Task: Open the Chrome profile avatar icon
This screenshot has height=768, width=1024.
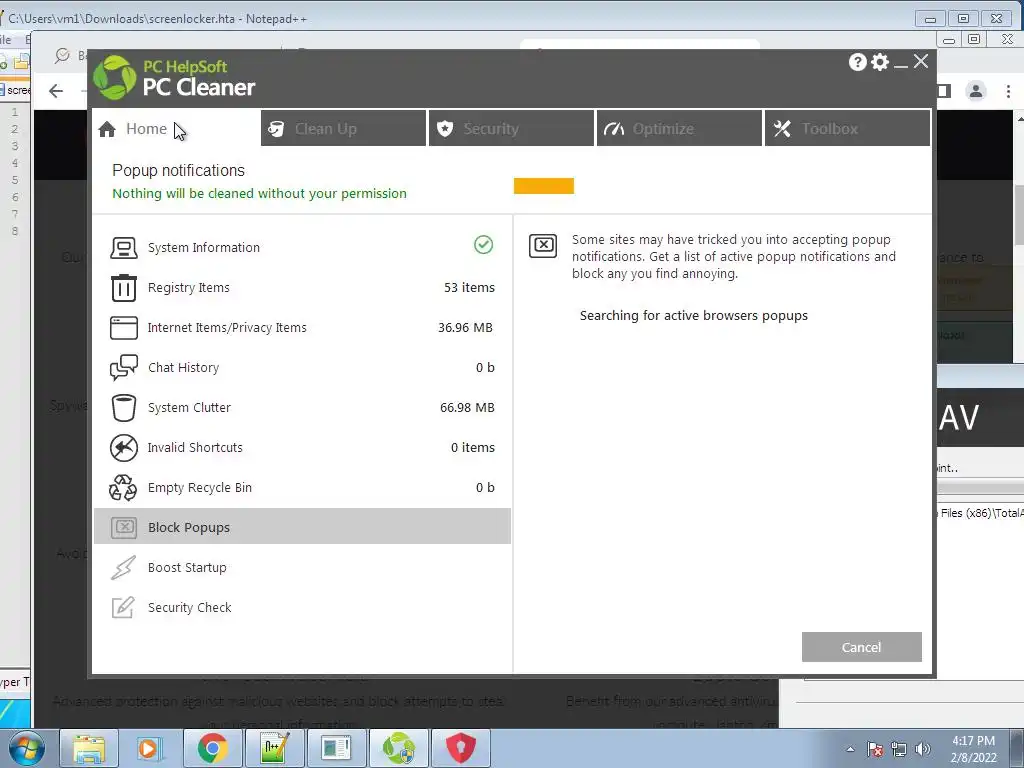Action: 976,91
